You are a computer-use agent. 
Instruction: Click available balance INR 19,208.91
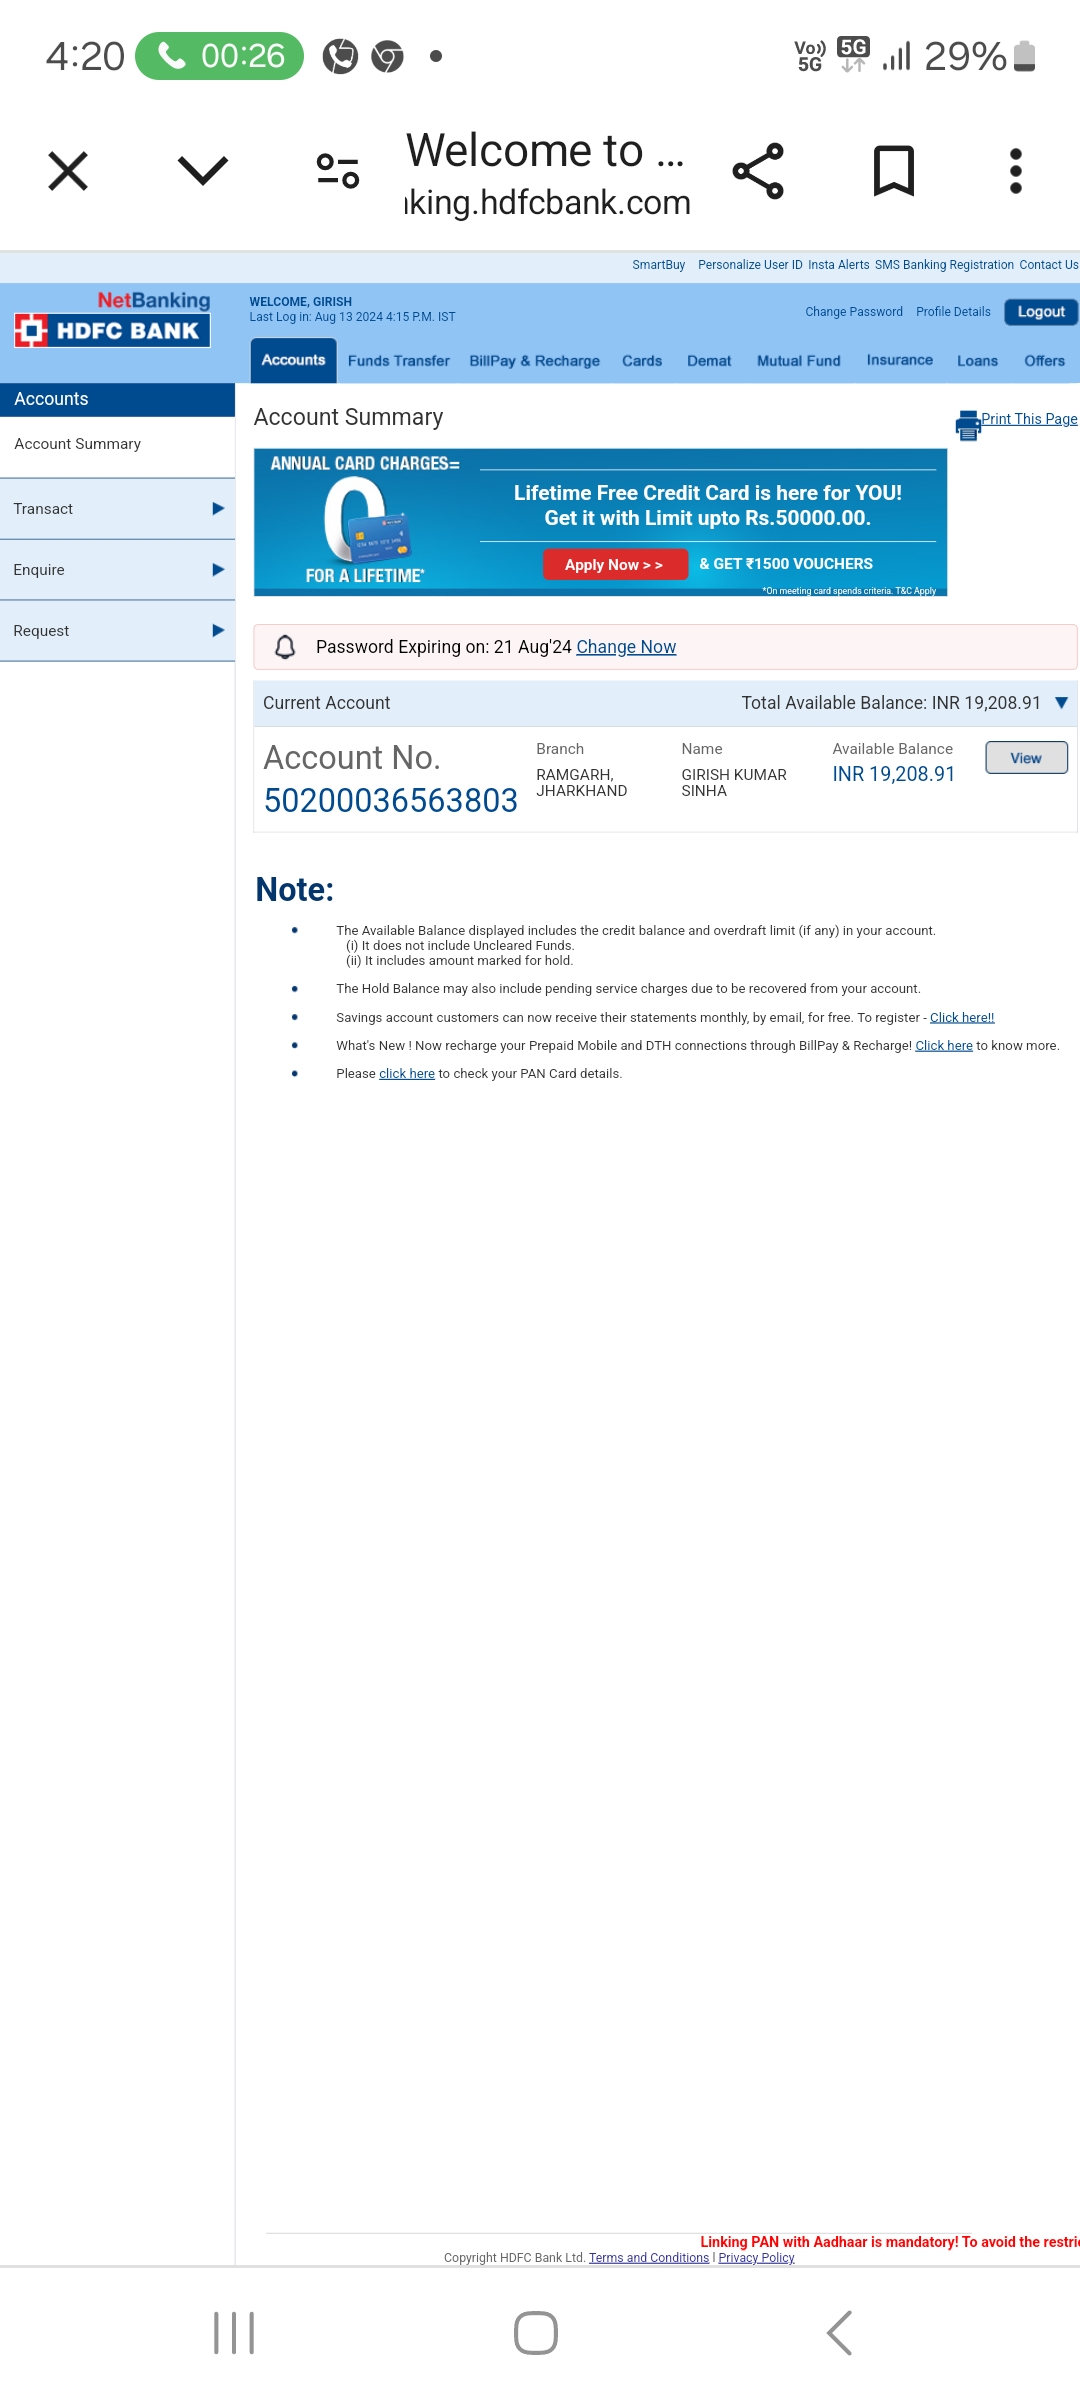[894, 774]
